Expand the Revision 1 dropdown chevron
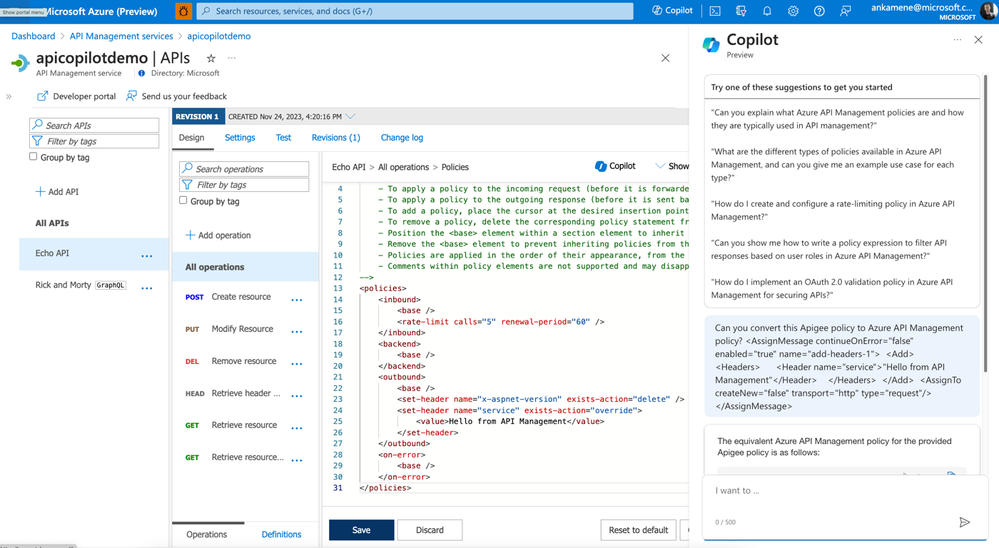 (350, 117)
